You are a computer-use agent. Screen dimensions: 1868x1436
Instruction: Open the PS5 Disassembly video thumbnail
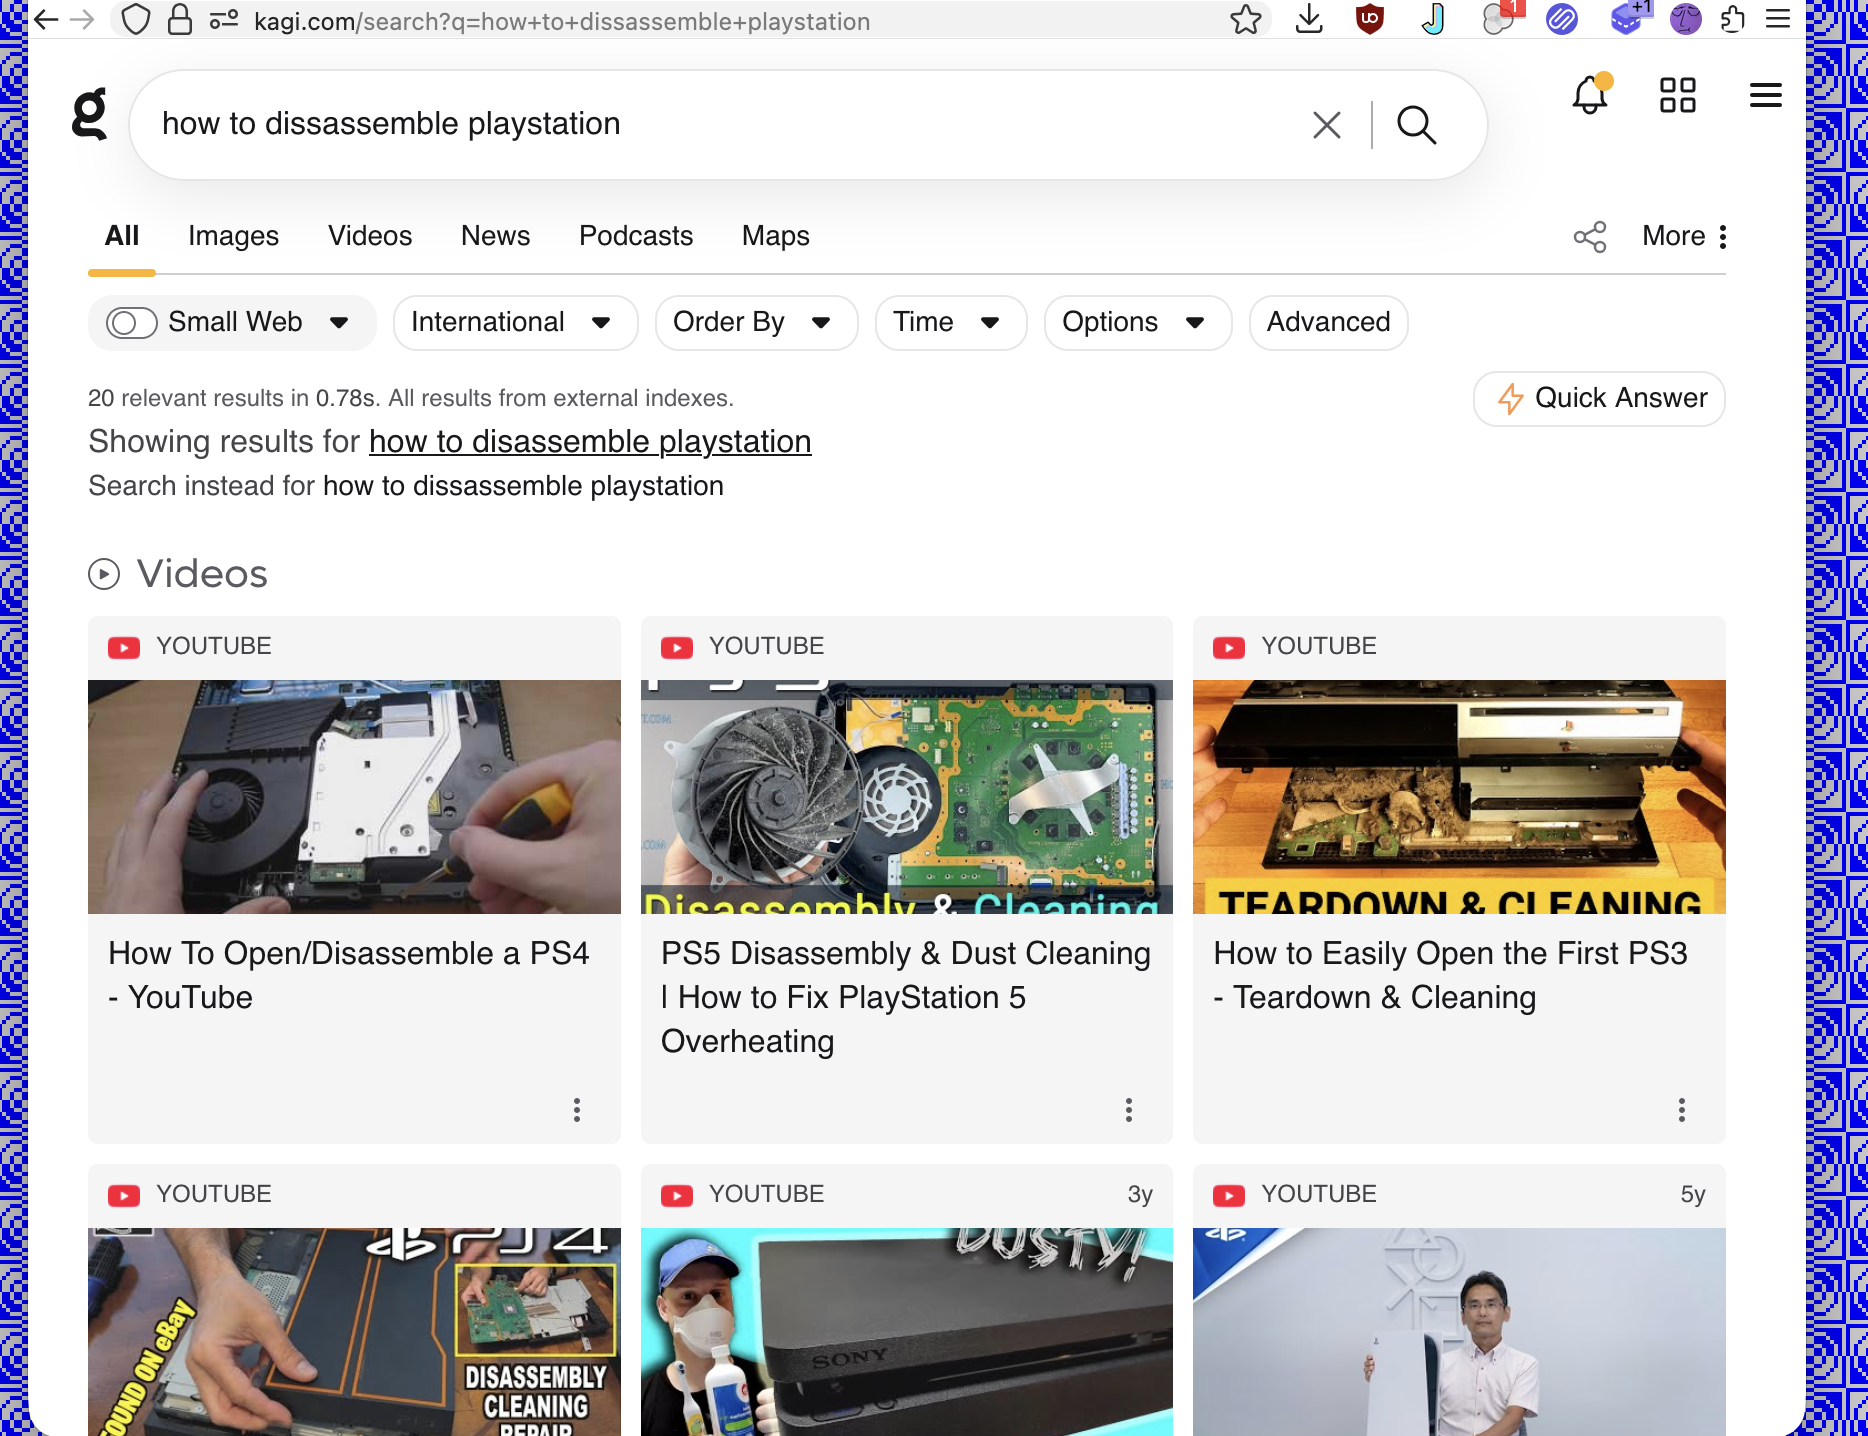click(906, 796)
